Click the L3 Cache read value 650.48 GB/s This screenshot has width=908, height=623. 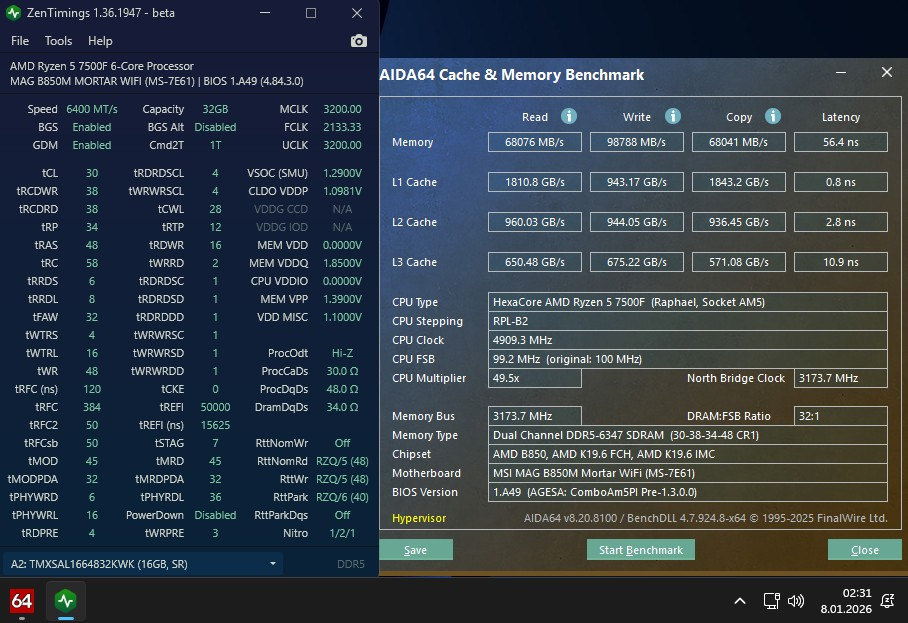pos(534,262)
